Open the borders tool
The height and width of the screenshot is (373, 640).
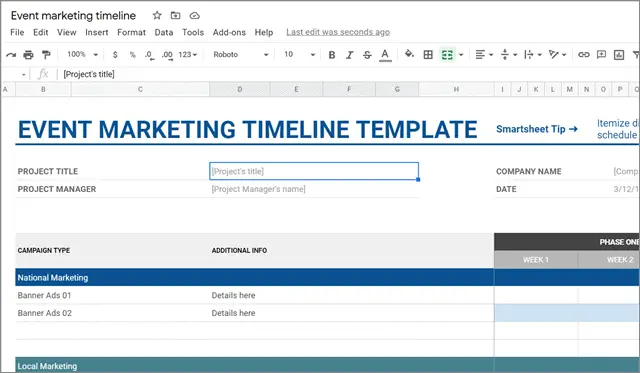tap(428, 55)
